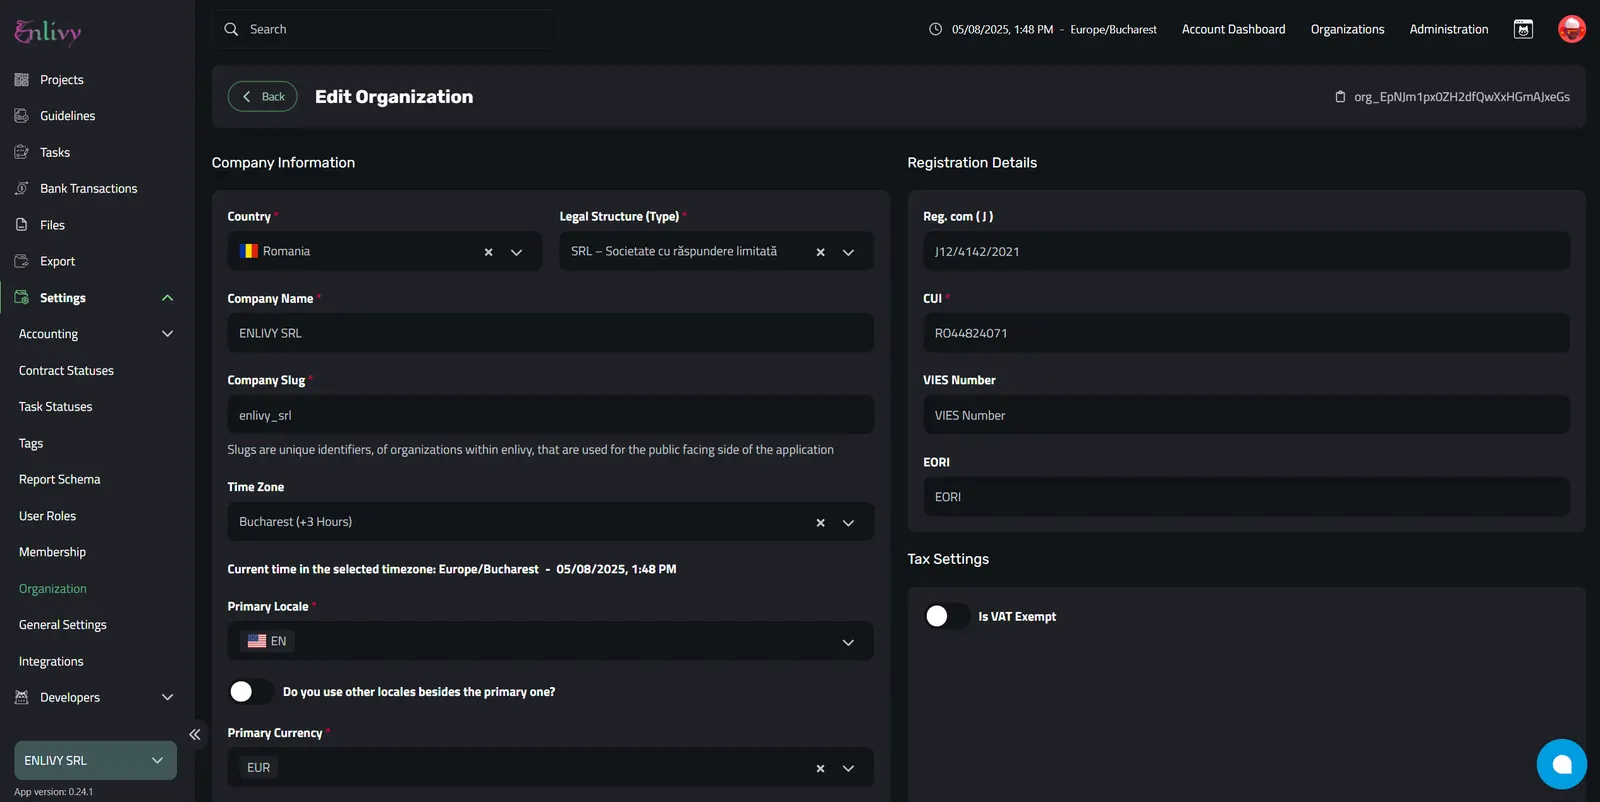Clear the Country selection
The width and height of the screenshot is (1600, 802).
click(x=488, y=252)
